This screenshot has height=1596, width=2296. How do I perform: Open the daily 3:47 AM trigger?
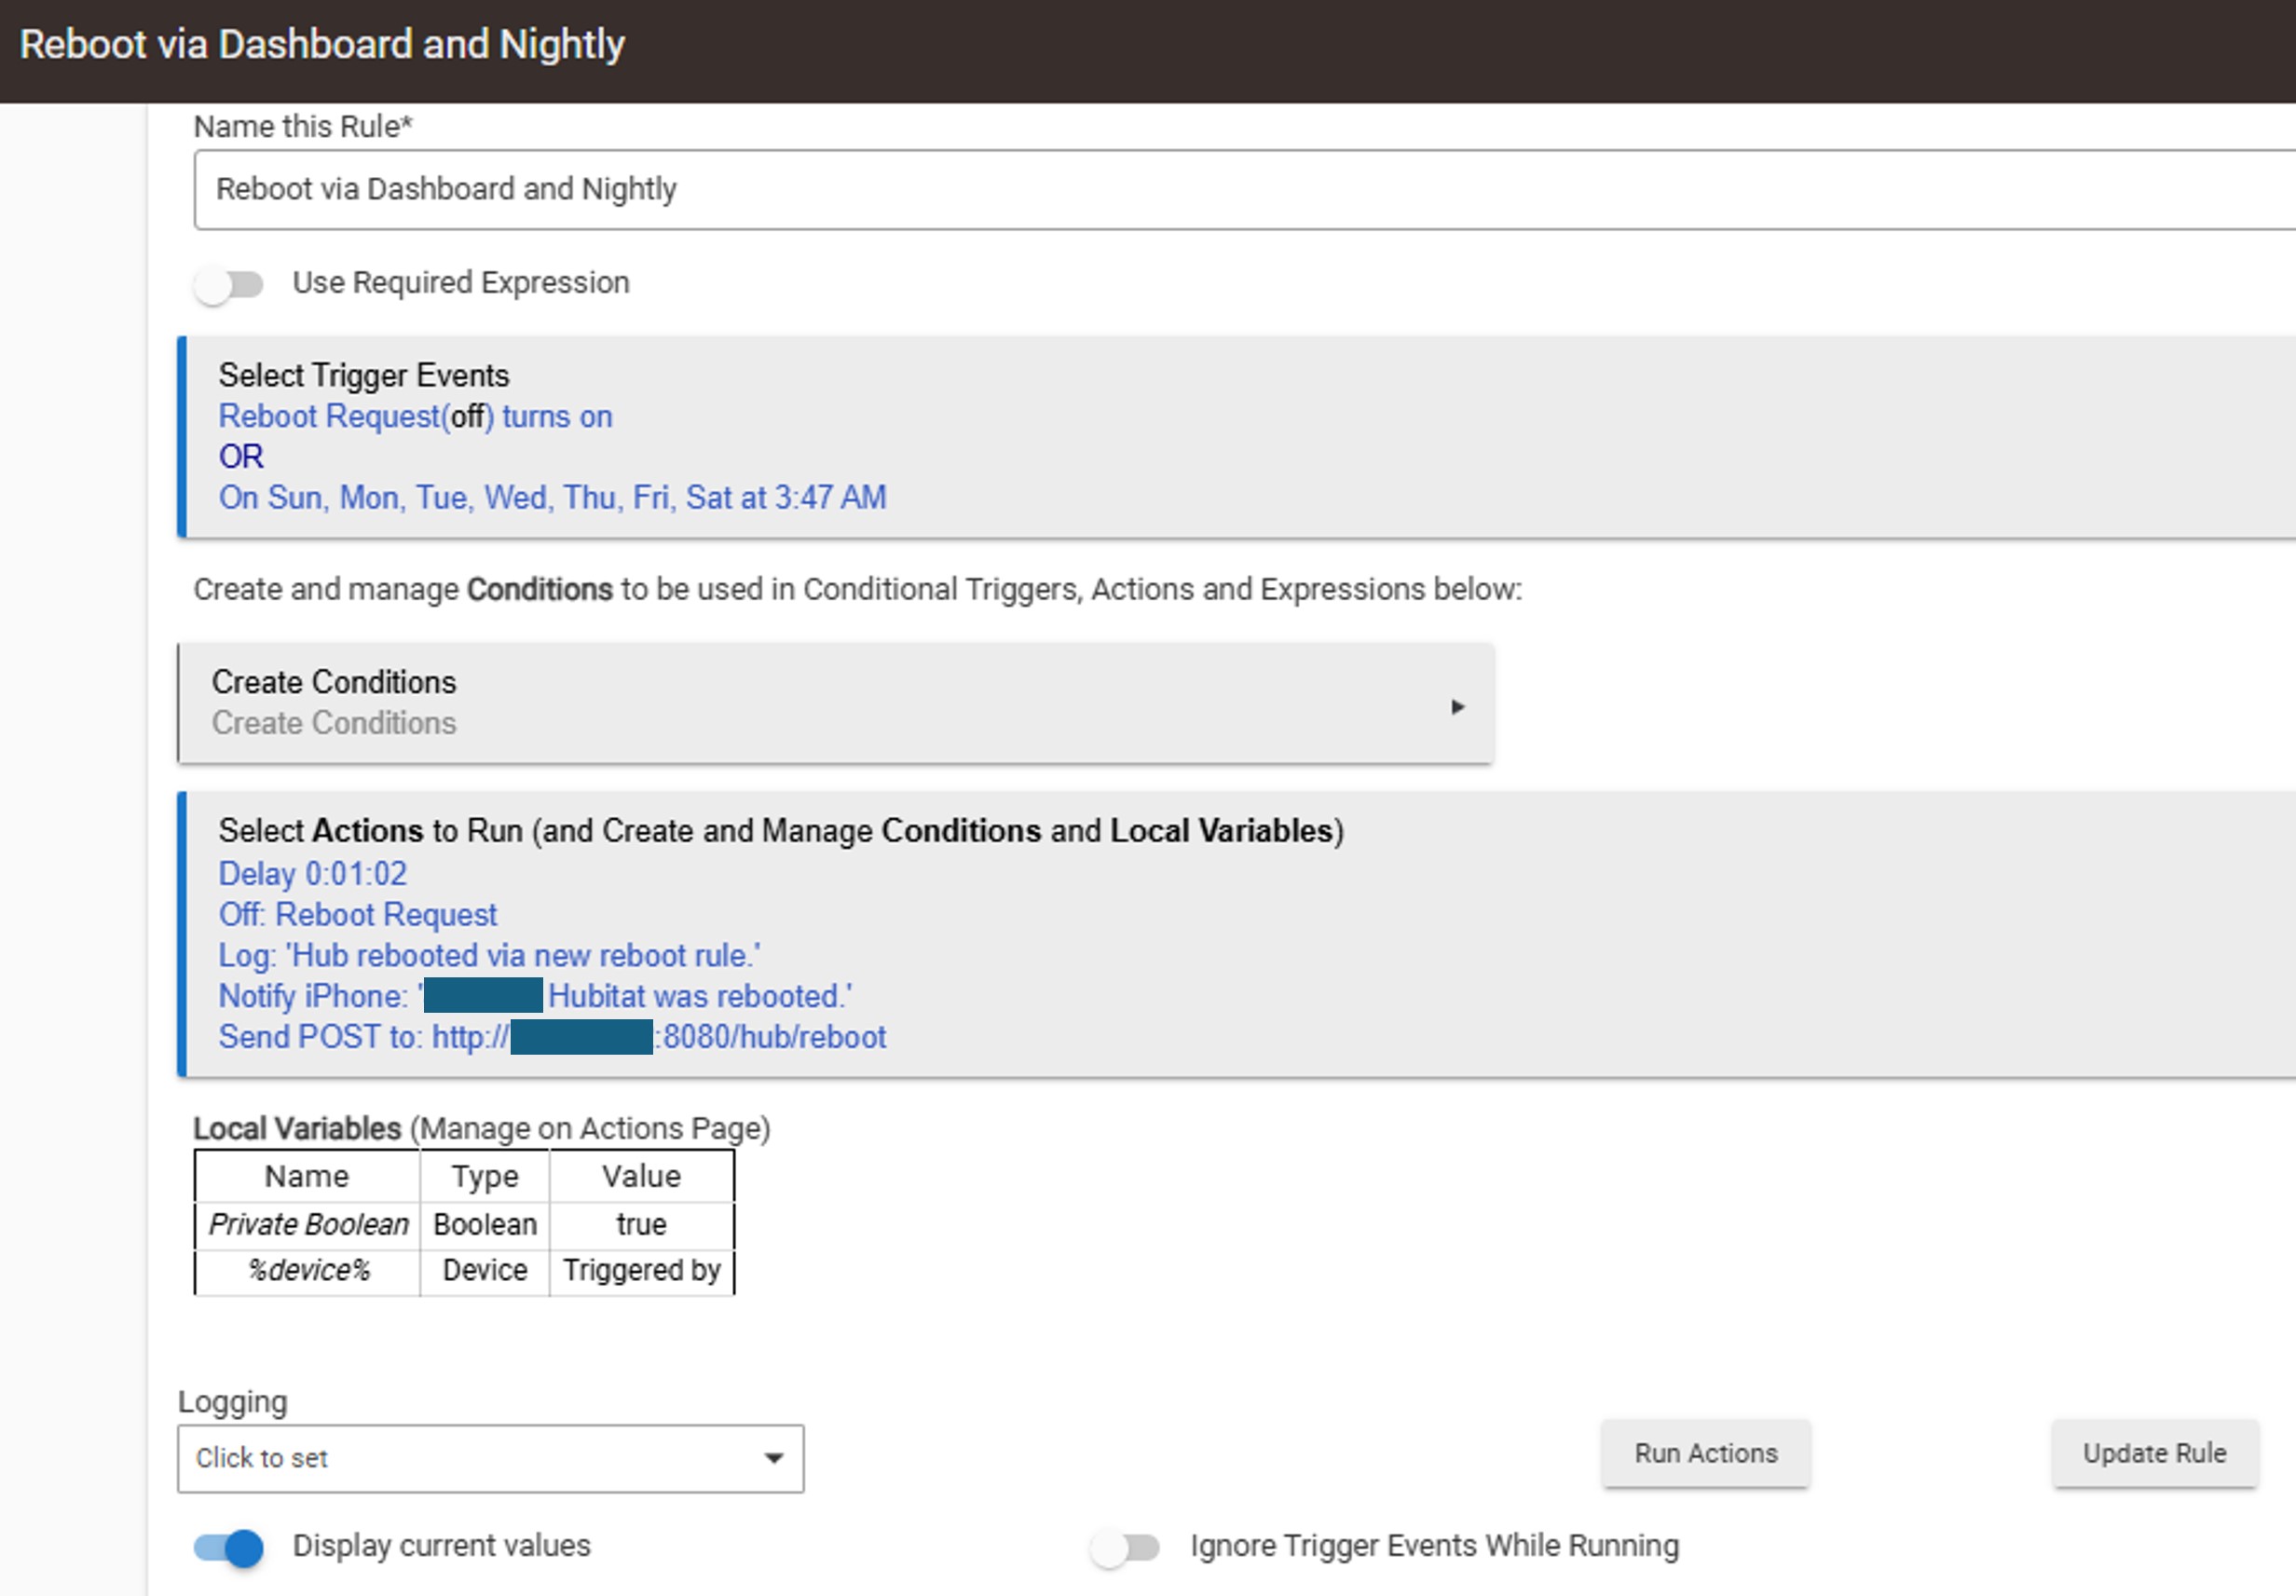(552, 497)
